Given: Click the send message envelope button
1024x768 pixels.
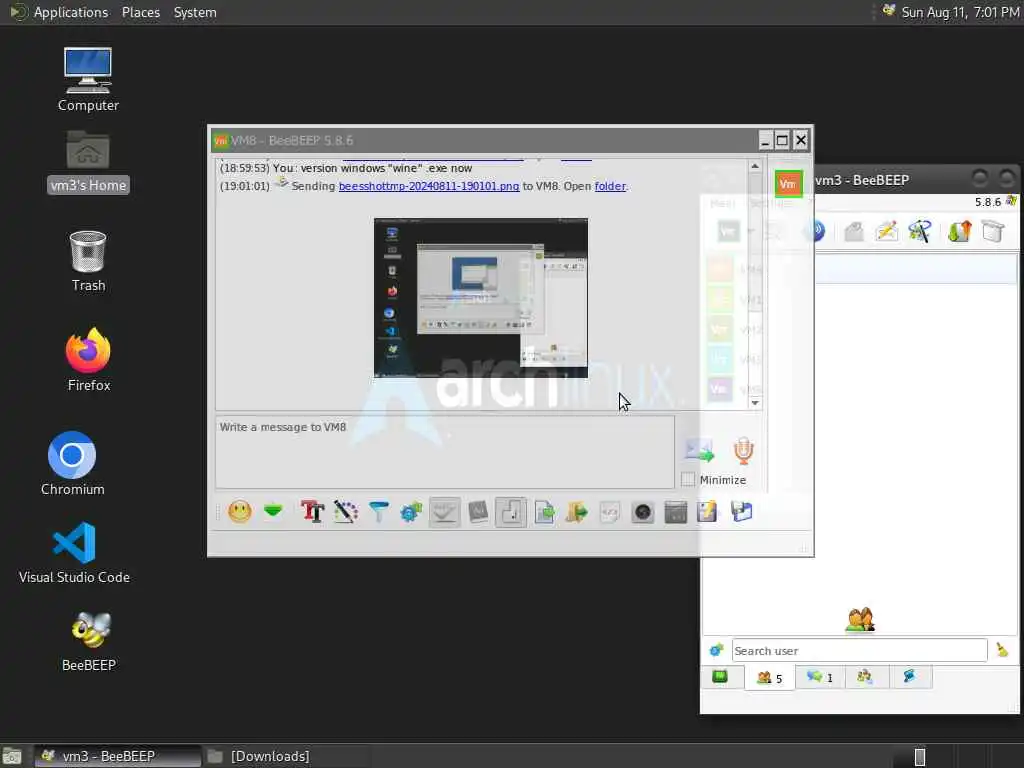Looking at the screenshot, I should (699, 451).
